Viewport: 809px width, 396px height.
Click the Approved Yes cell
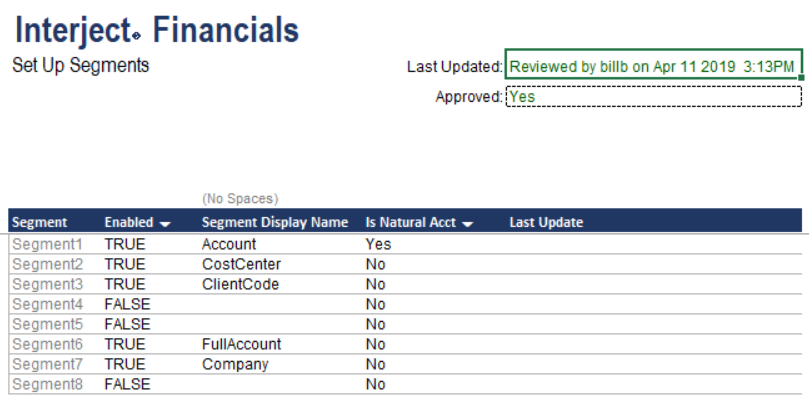tap(653, 96)
